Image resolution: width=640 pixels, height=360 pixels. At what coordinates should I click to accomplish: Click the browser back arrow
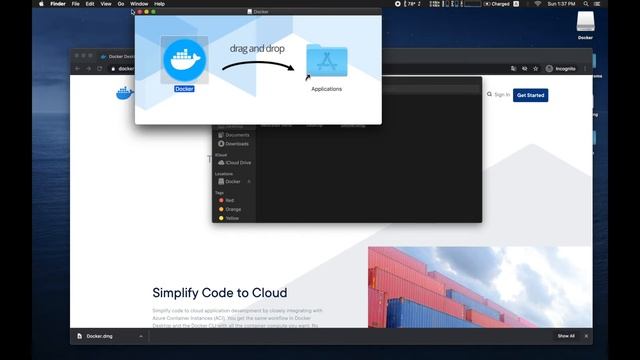pos(77,69)
